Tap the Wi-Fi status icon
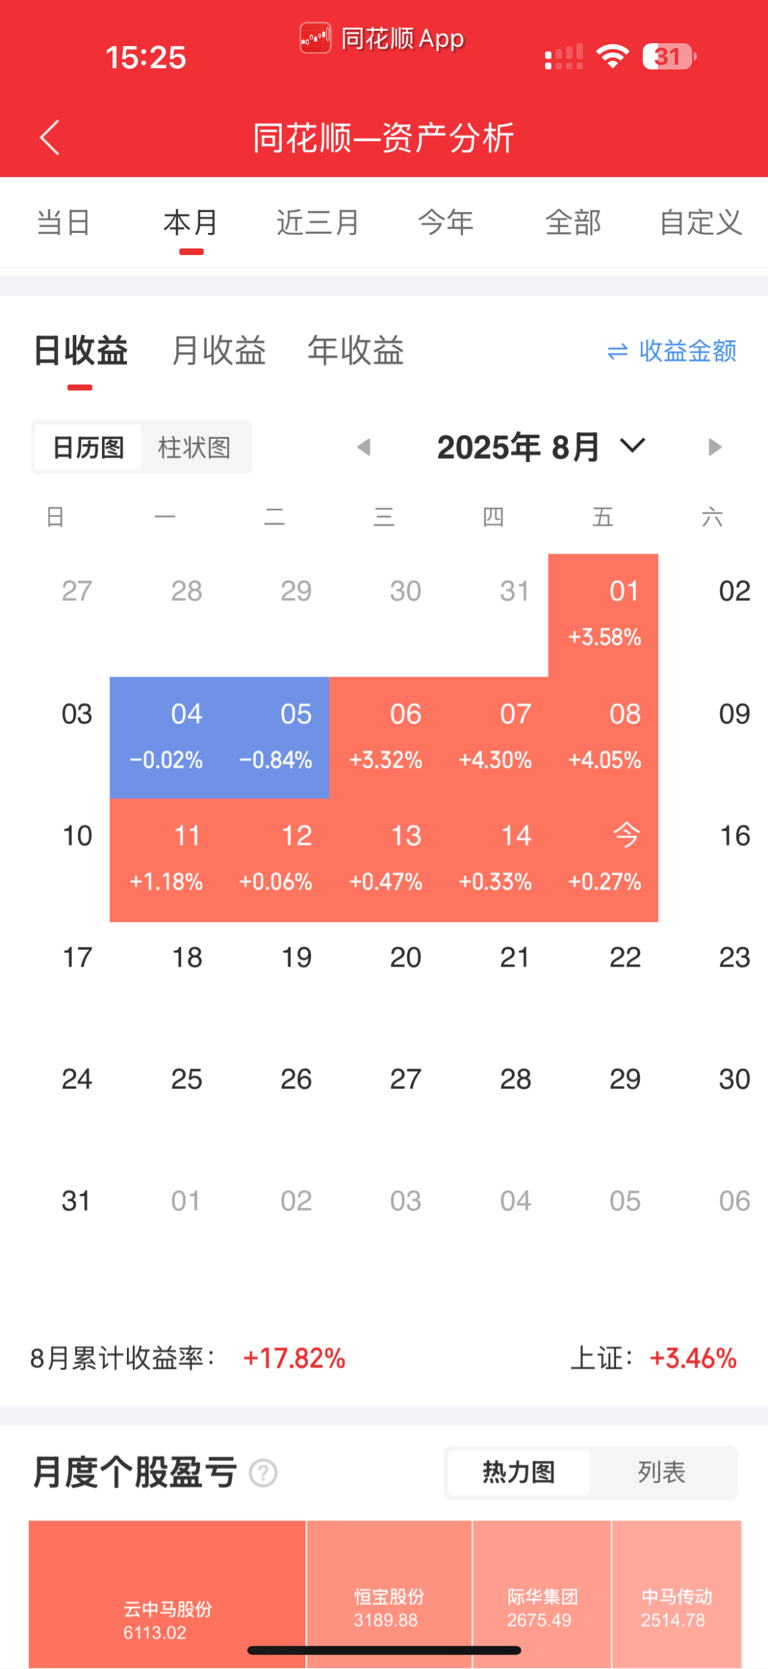768x1669 pixels. tap(612, 57)
